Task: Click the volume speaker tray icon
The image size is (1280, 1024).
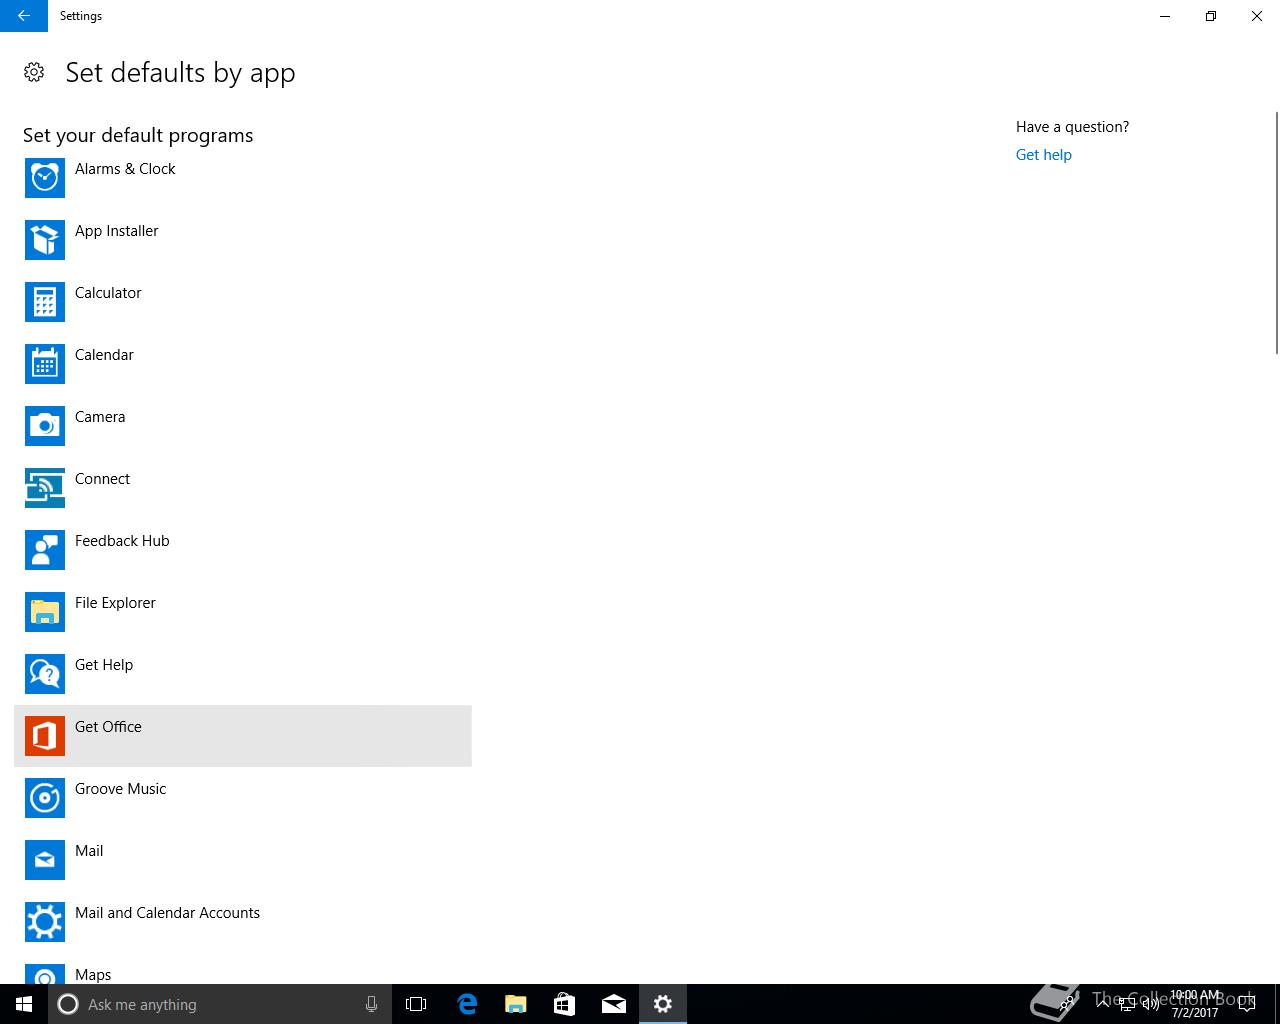Action: 1150,1004
